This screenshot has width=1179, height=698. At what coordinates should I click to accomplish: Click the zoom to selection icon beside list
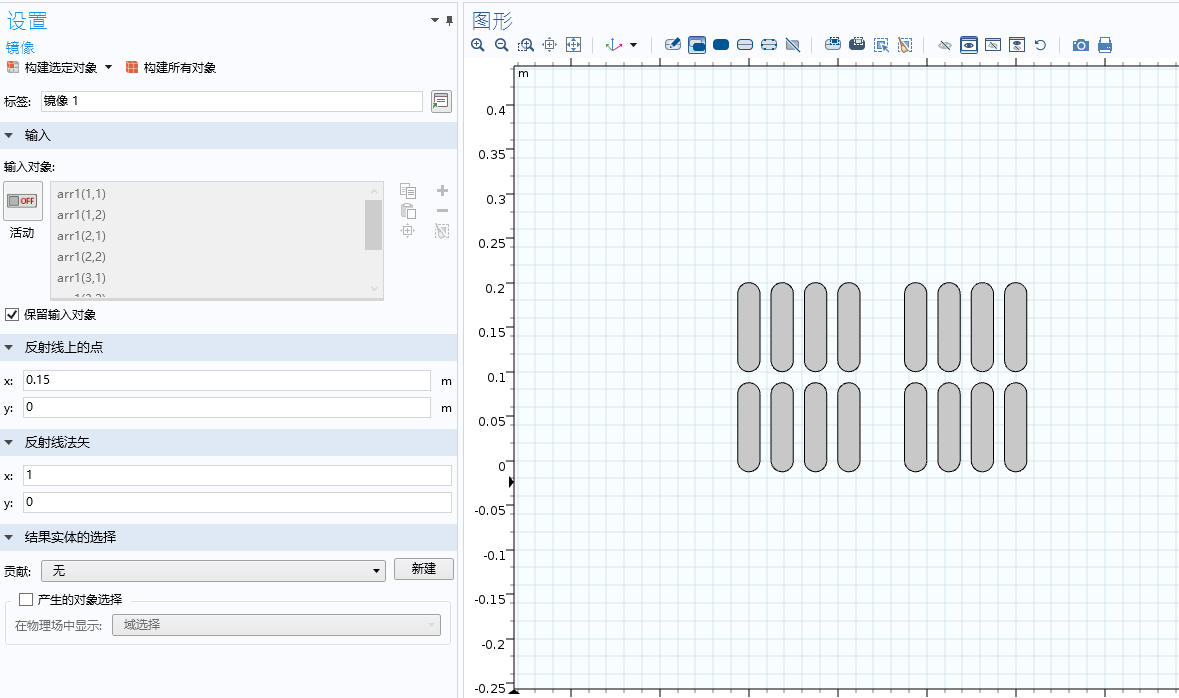[408, 231]
